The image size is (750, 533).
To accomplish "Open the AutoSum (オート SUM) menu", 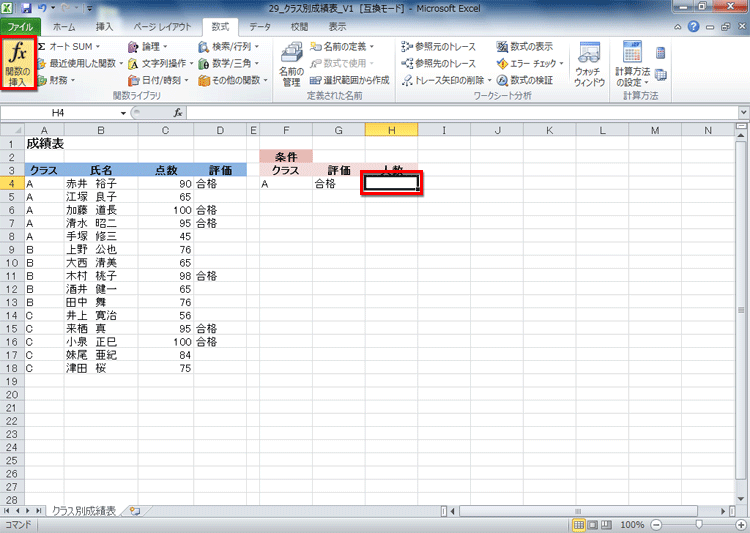I will pos(69,46).
